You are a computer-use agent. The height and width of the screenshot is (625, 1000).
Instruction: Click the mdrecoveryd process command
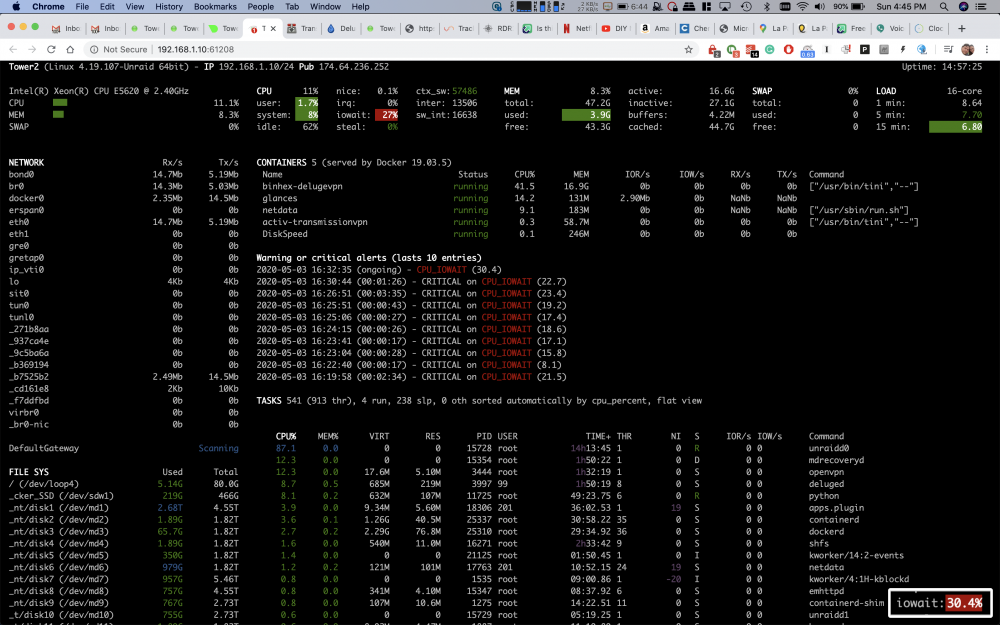pos(836,460)
